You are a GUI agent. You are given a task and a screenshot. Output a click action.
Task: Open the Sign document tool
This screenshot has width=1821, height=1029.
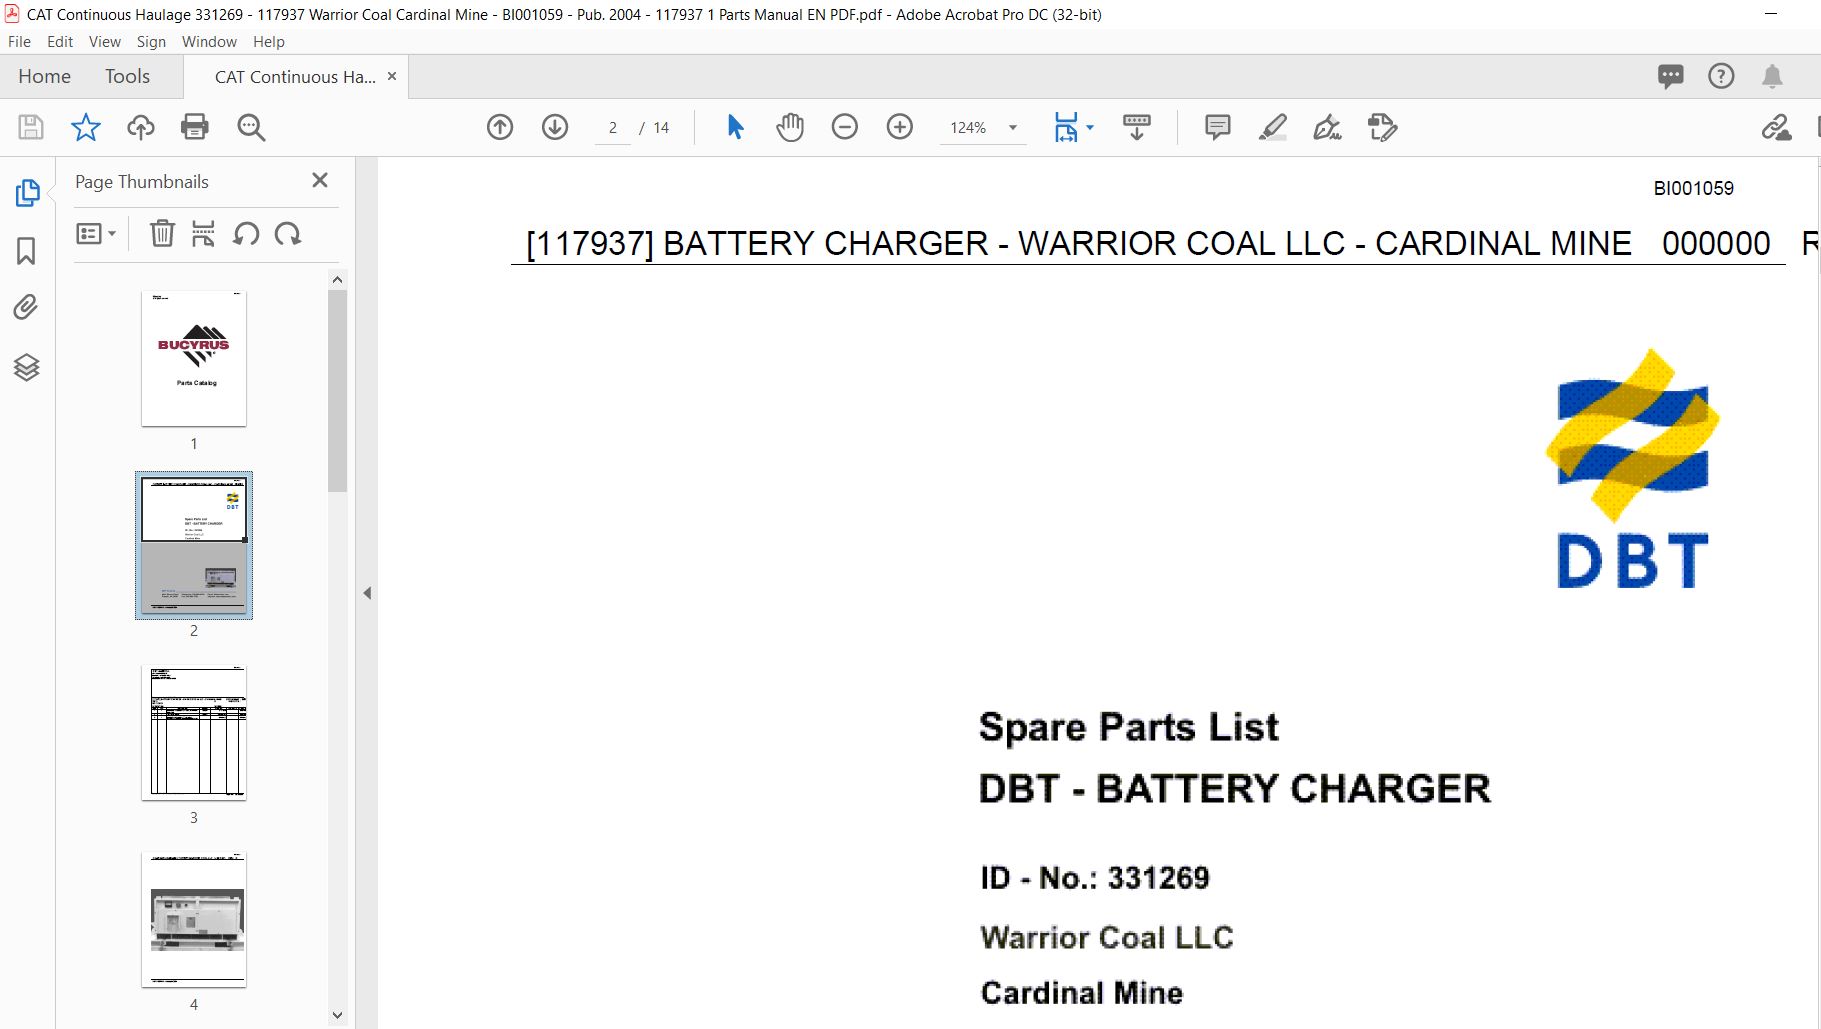pos(1328,127)
